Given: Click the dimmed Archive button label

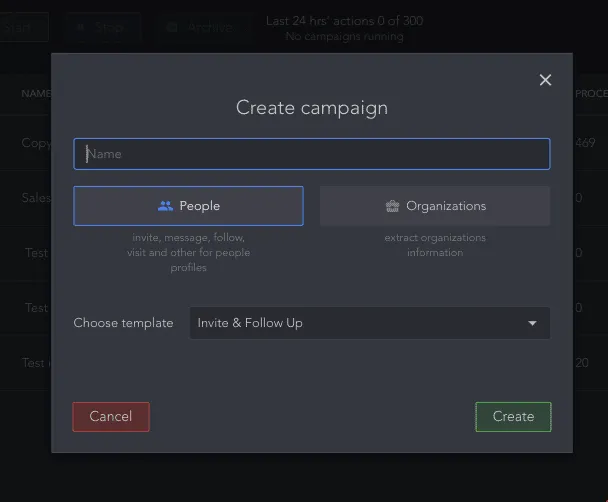Looking at the screenshot, I should (210, 27).
